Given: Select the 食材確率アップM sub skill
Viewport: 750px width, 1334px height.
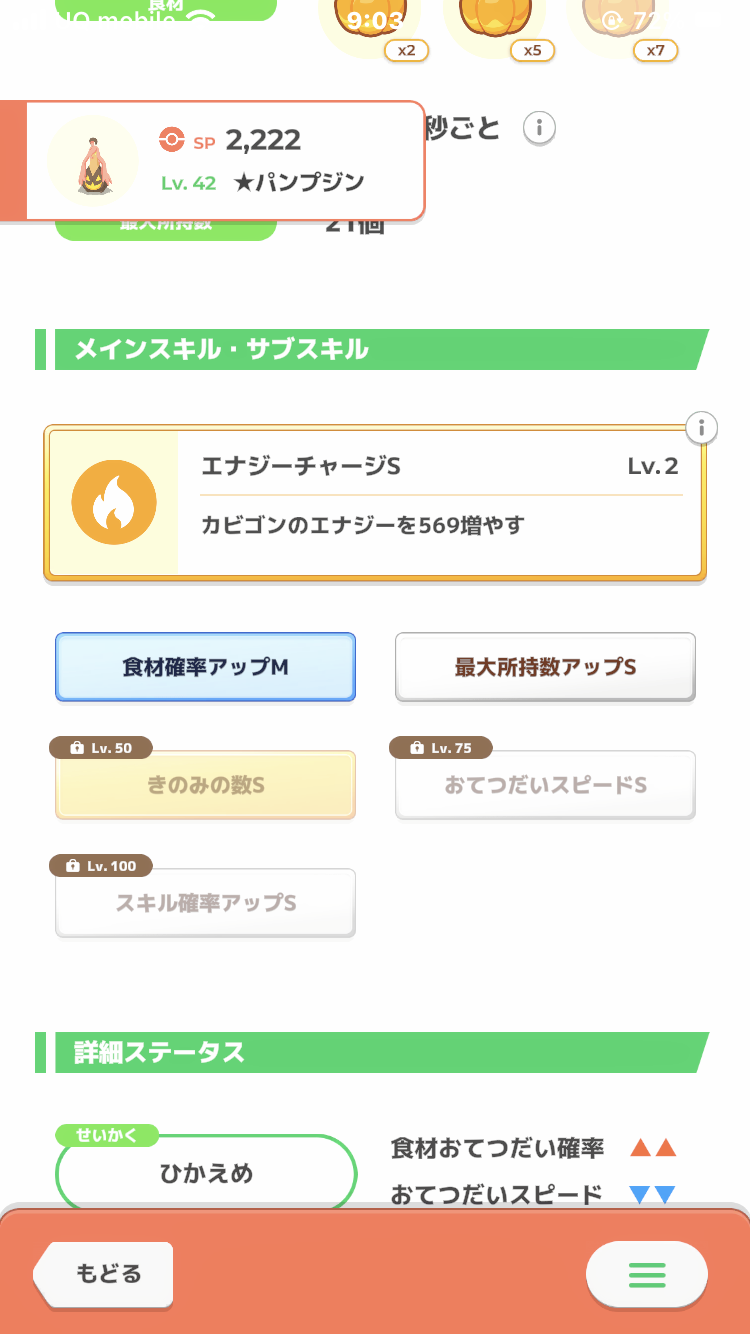Looking at the screenshot, I should pyautogui.click(x=205, y=667).
